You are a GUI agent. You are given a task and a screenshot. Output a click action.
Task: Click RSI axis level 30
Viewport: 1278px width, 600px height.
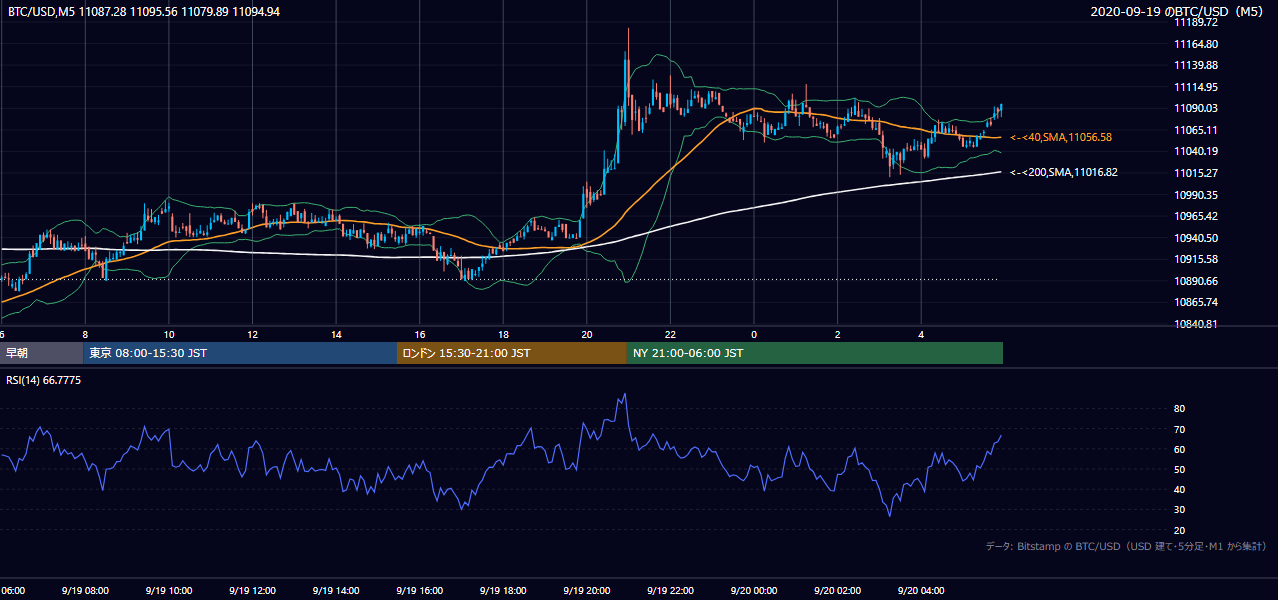1180,509
